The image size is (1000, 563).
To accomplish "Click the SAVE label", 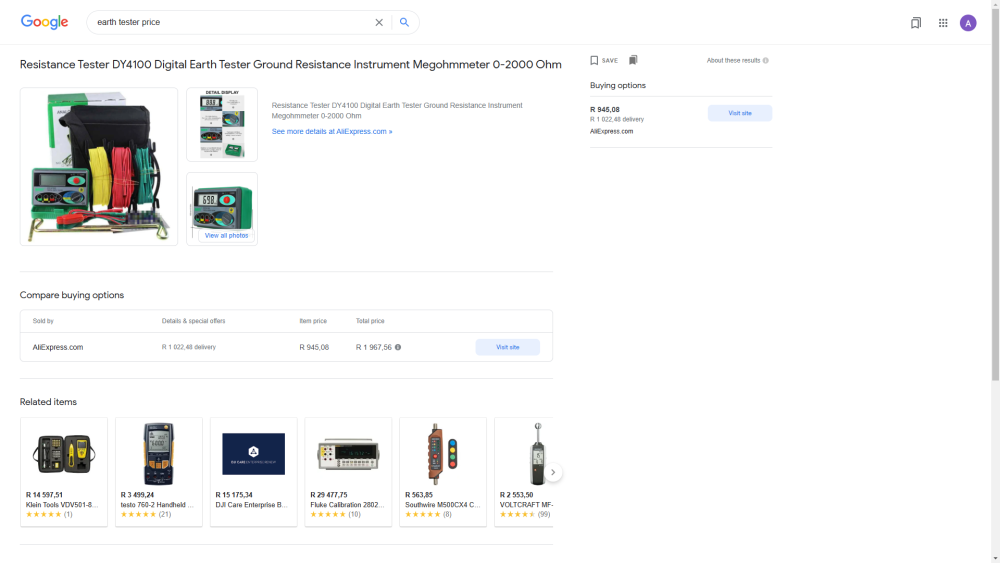I will (x=610, y=61).
